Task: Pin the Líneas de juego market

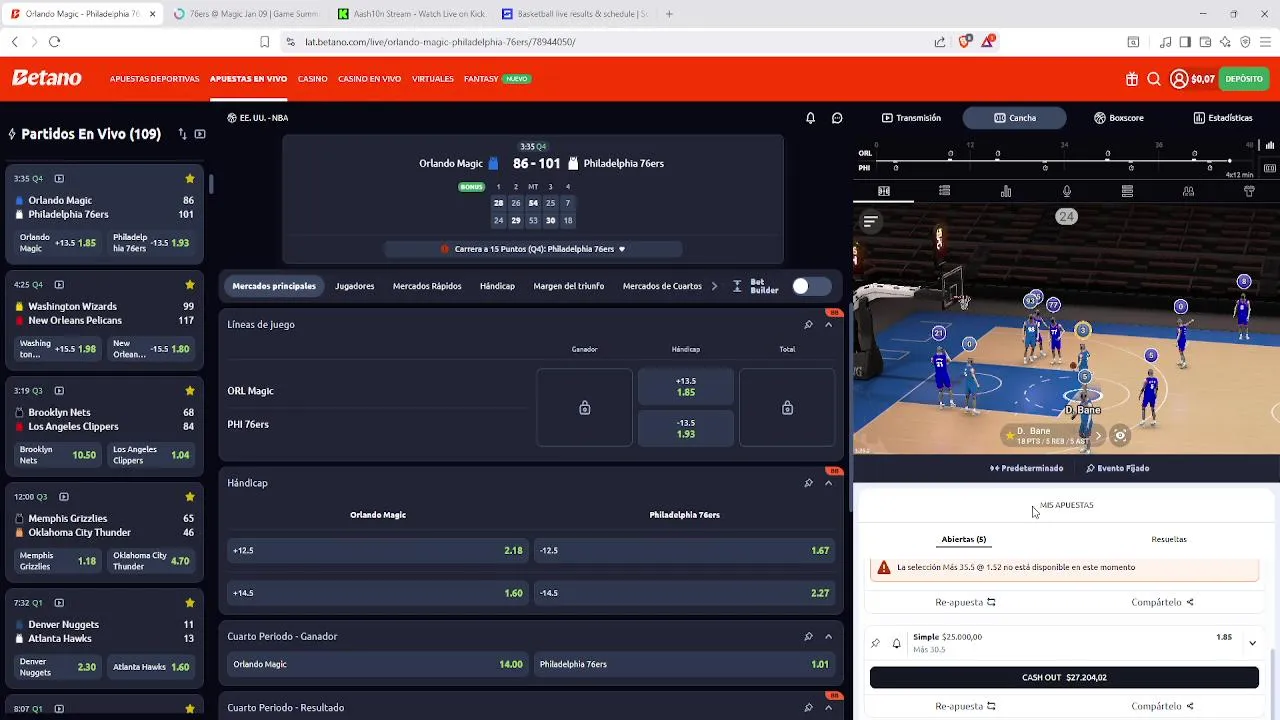Action: coord(808,324)
